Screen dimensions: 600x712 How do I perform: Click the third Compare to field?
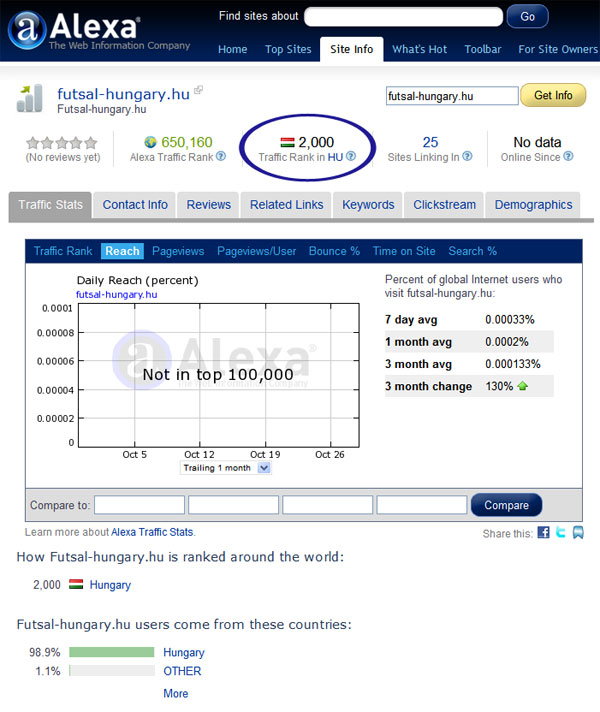(x=327, y=505)
